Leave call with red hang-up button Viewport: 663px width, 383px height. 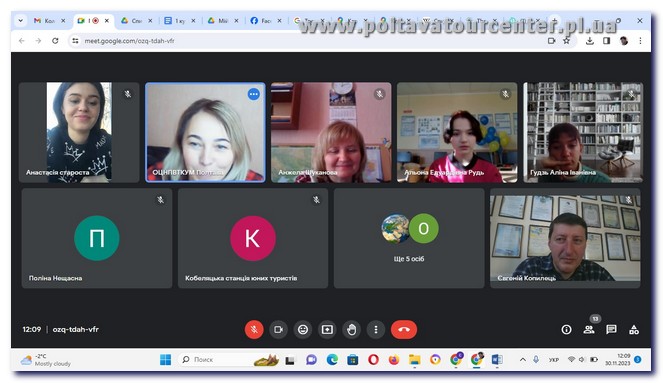[x=404, y=329]
